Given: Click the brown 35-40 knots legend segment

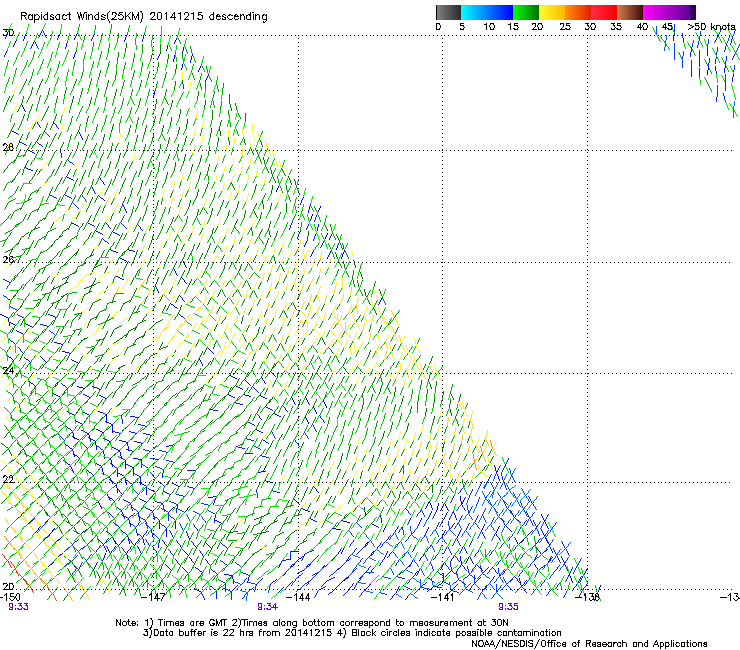Looking at the screenshot, I should (630, 12).
